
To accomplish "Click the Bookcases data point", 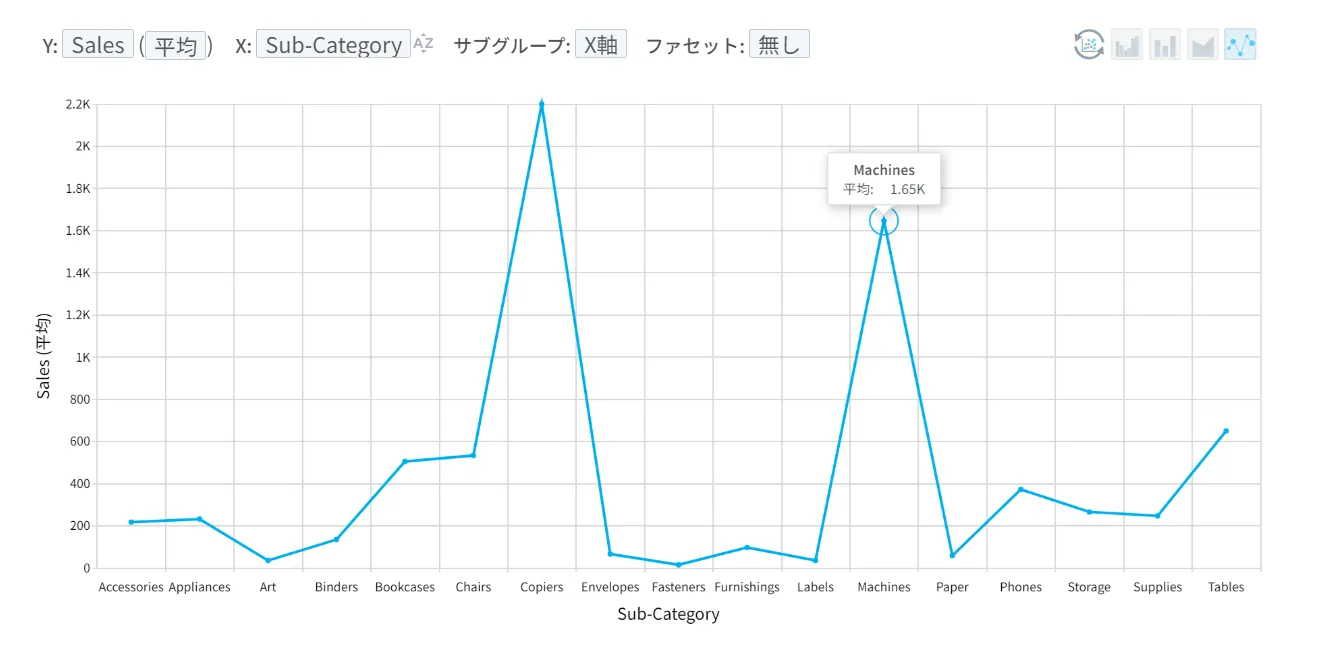I will (x=405, y=461).
